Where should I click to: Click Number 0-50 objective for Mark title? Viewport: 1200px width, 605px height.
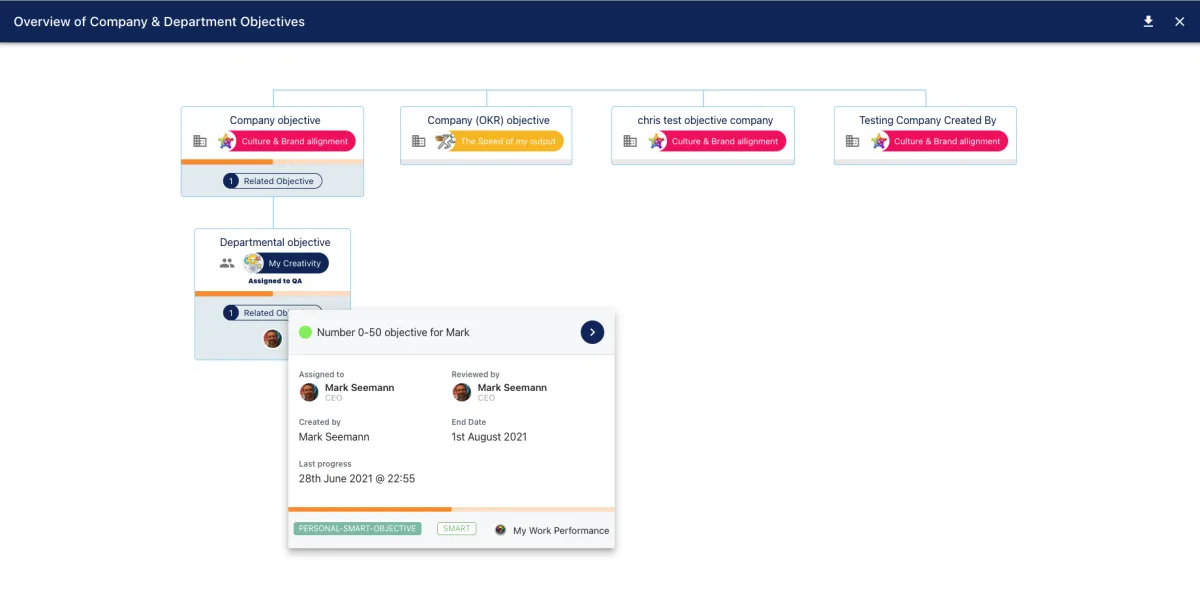pos(393,332)
